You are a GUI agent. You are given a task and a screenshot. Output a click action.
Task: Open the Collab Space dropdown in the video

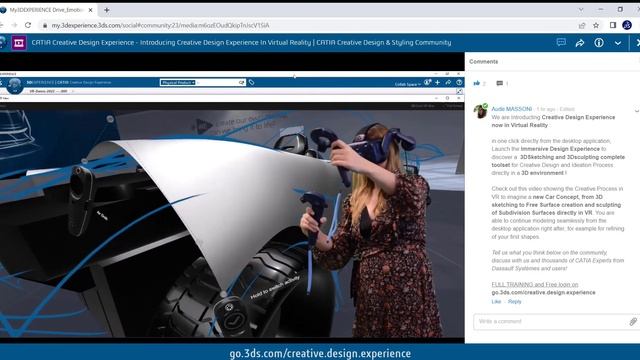click(407, 84)
